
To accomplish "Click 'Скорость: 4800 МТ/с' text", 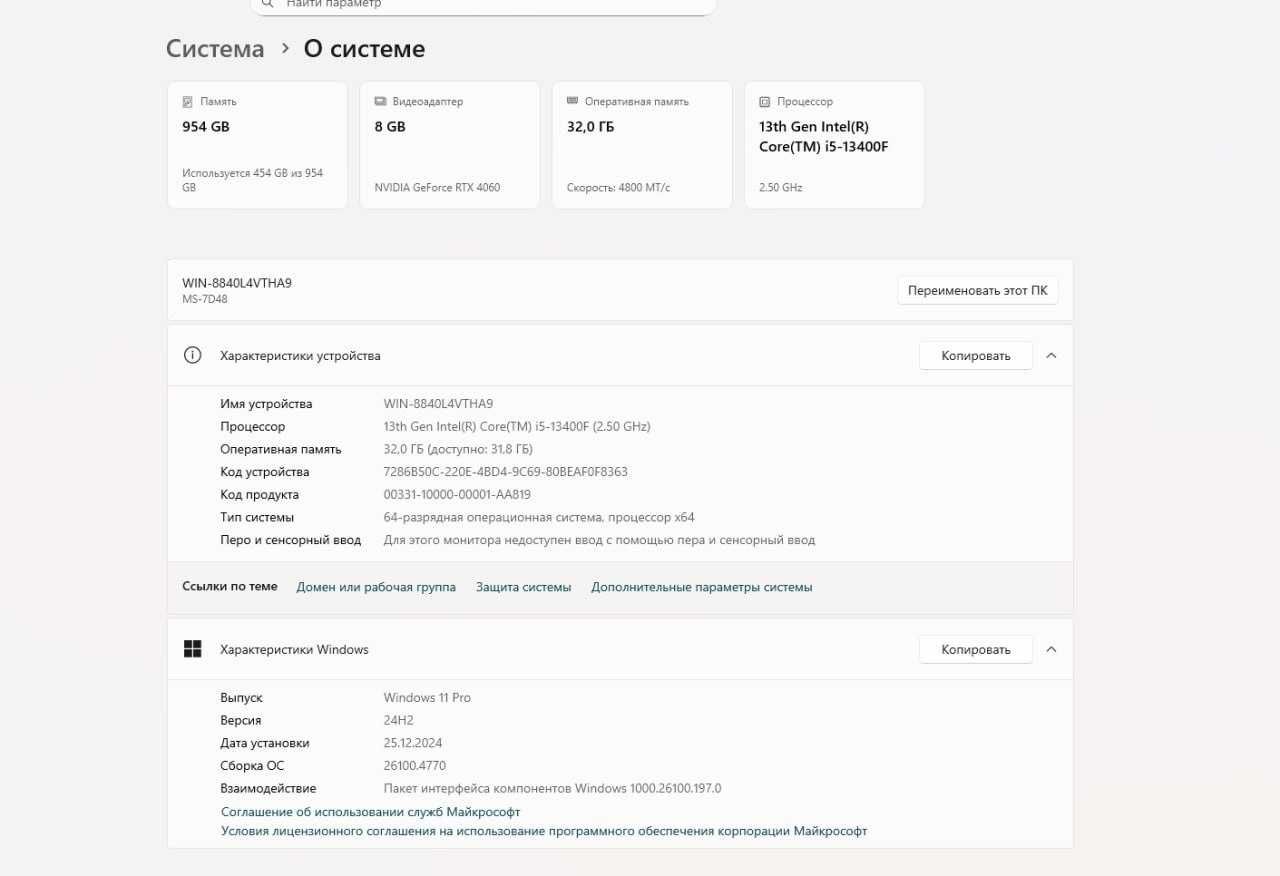I will point(618,188).
